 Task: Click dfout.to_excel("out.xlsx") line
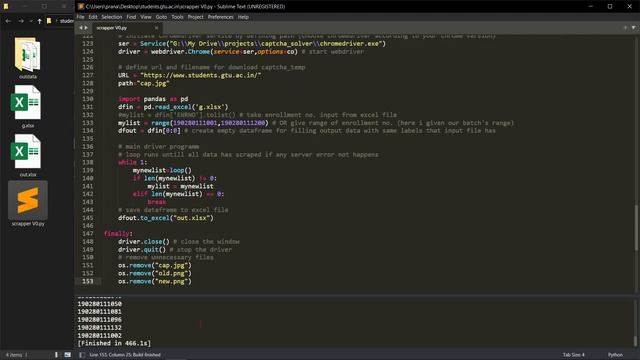pyautogui.click(x=166, y=218)
